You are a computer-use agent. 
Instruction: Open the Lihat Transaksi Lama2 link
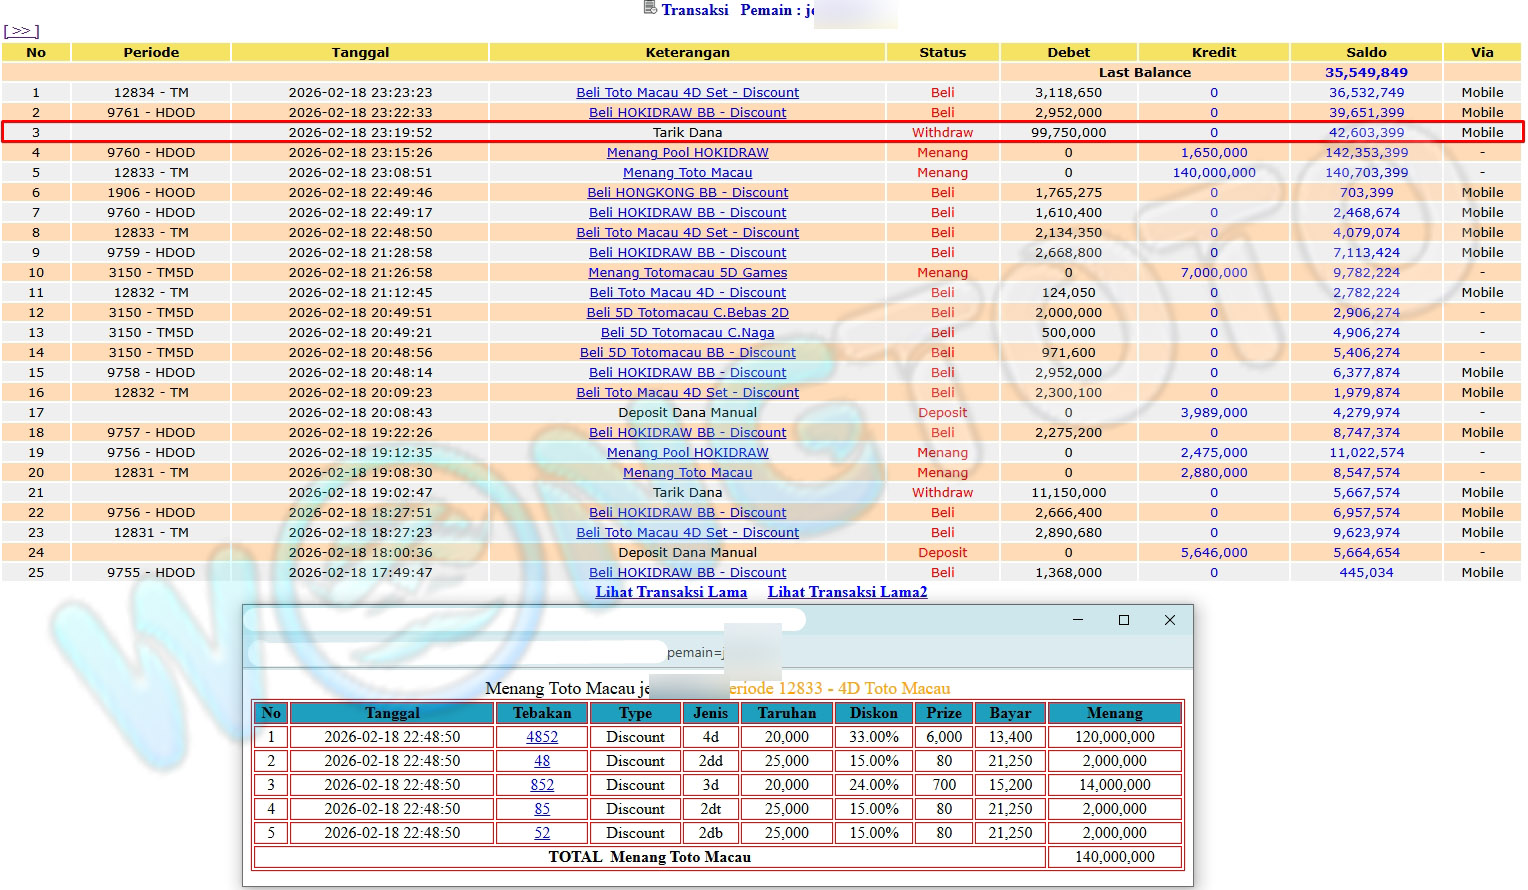(x=847, y=592)
